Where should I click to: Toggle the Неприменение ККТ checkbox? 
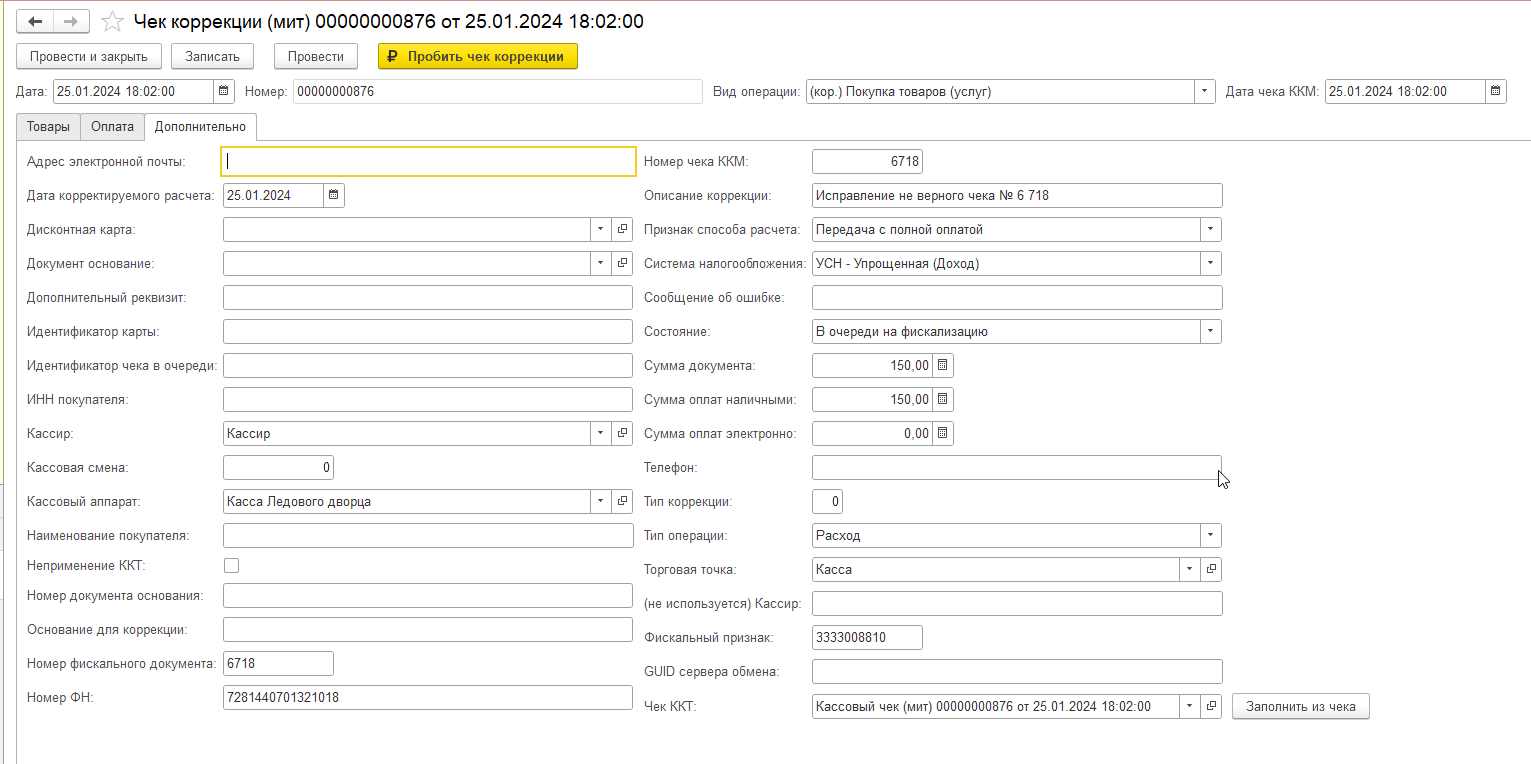point(232,566)
